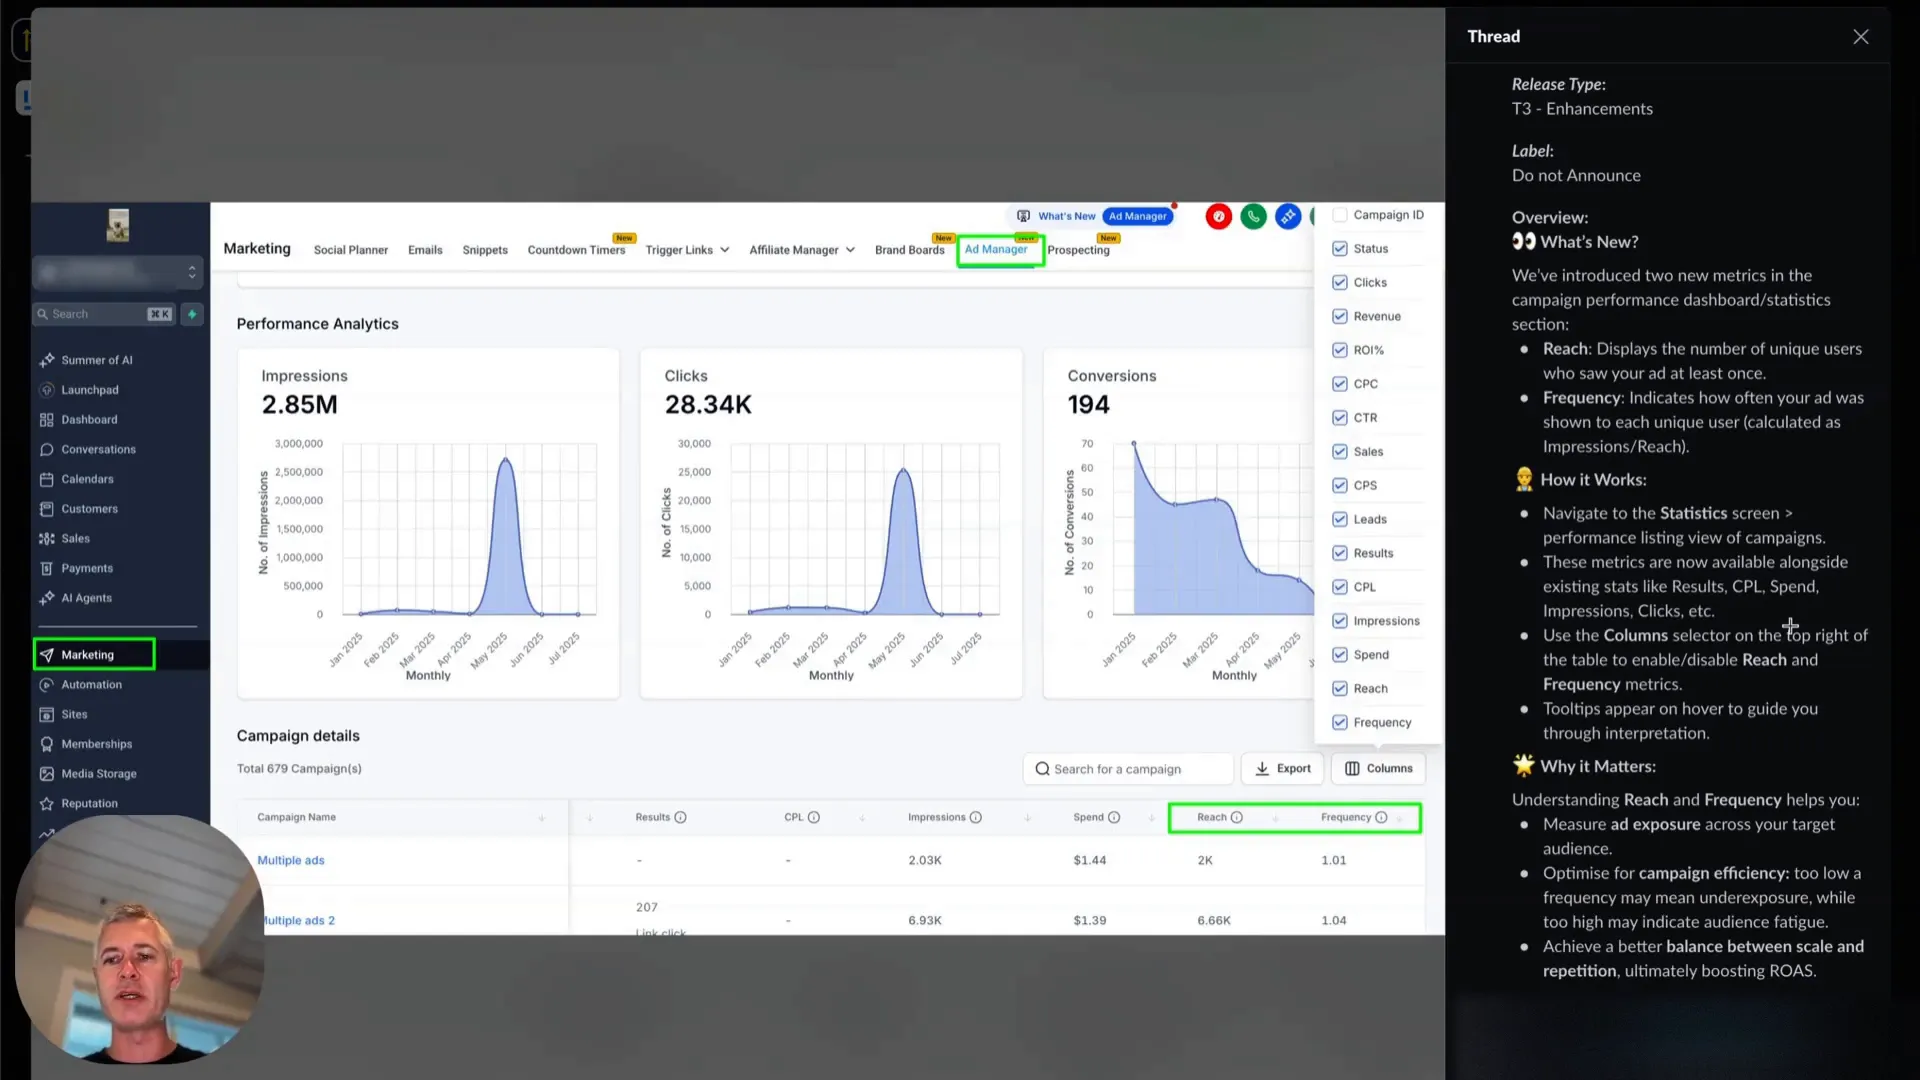Screen dimensions: 1920x1080
Task: Click the Frequency column info icon
Action: coord(1381,818)
